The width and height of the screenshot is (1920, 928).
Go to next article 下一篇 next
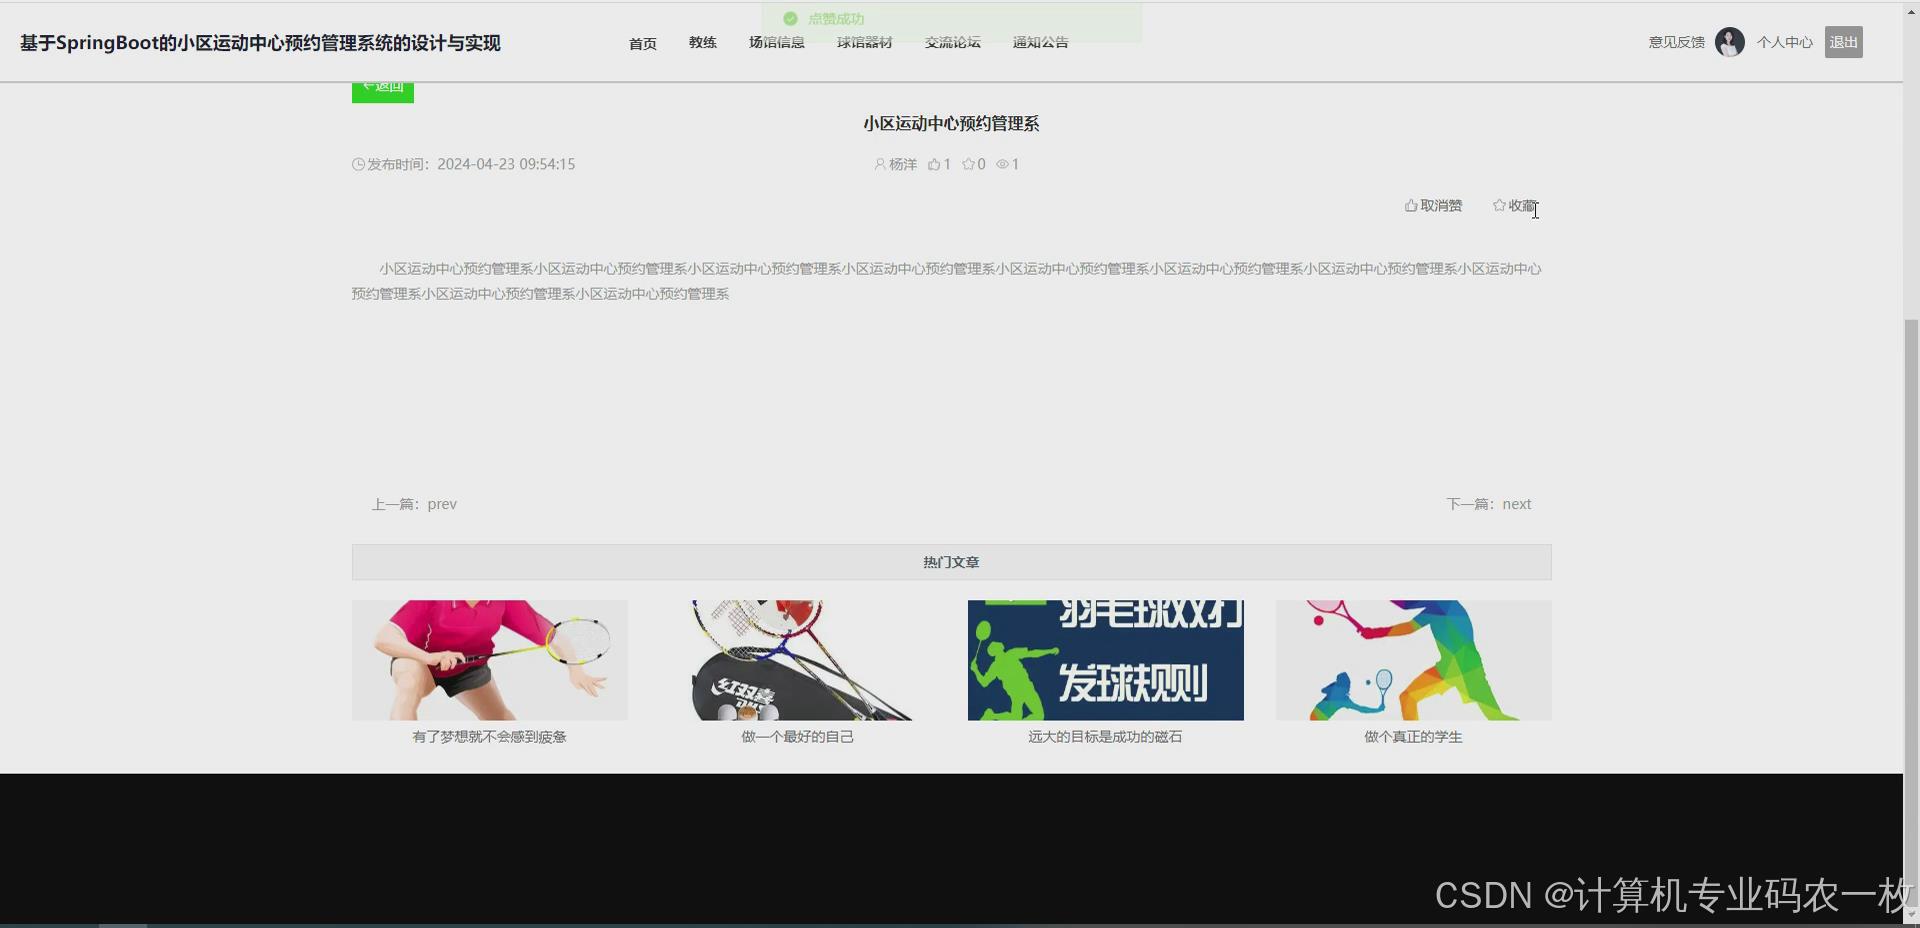1489,504
